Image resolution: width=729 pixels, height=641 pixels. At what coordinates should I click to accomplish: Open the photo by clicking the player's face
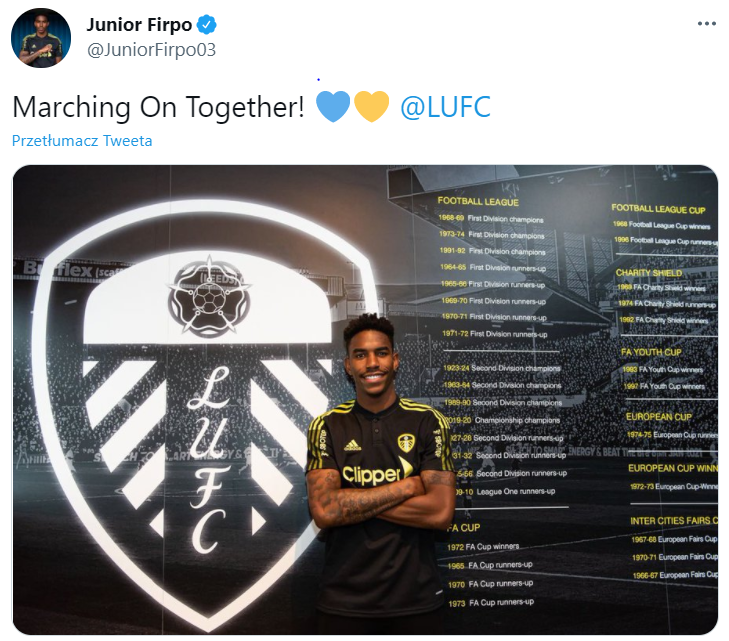coord(372,360)
